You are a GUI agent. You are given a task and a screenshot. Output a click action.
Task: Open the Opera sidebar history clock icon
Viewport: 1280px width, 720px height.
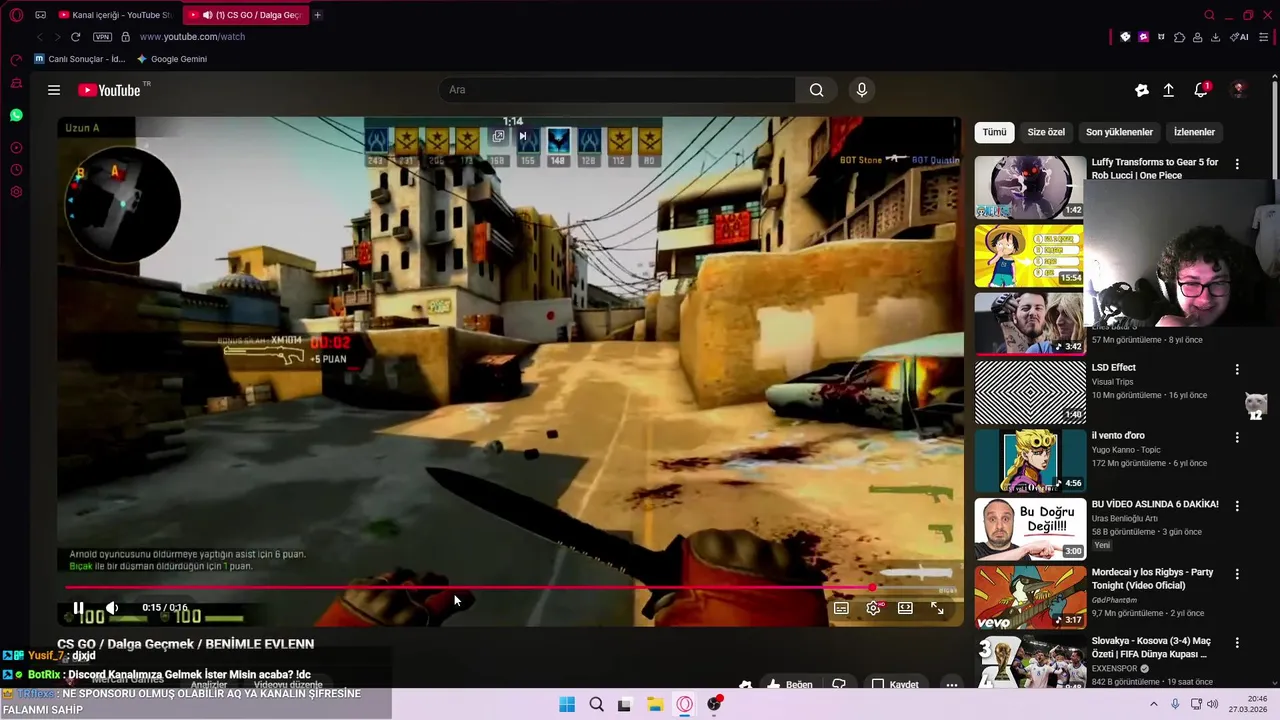coord(16,170)
